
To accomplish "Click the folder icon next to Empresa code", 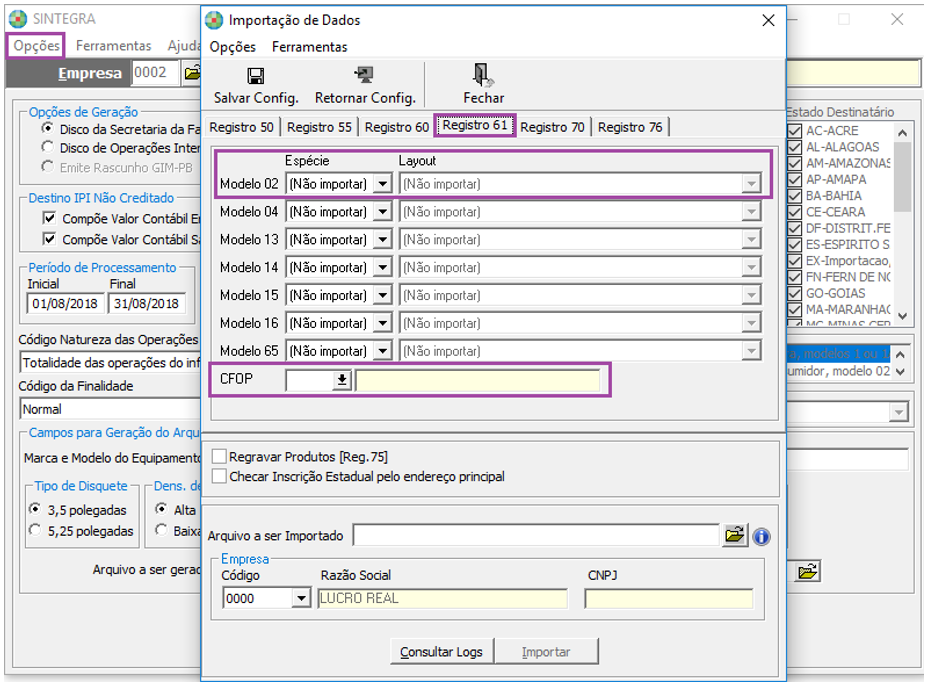I will tap(192, 73).
